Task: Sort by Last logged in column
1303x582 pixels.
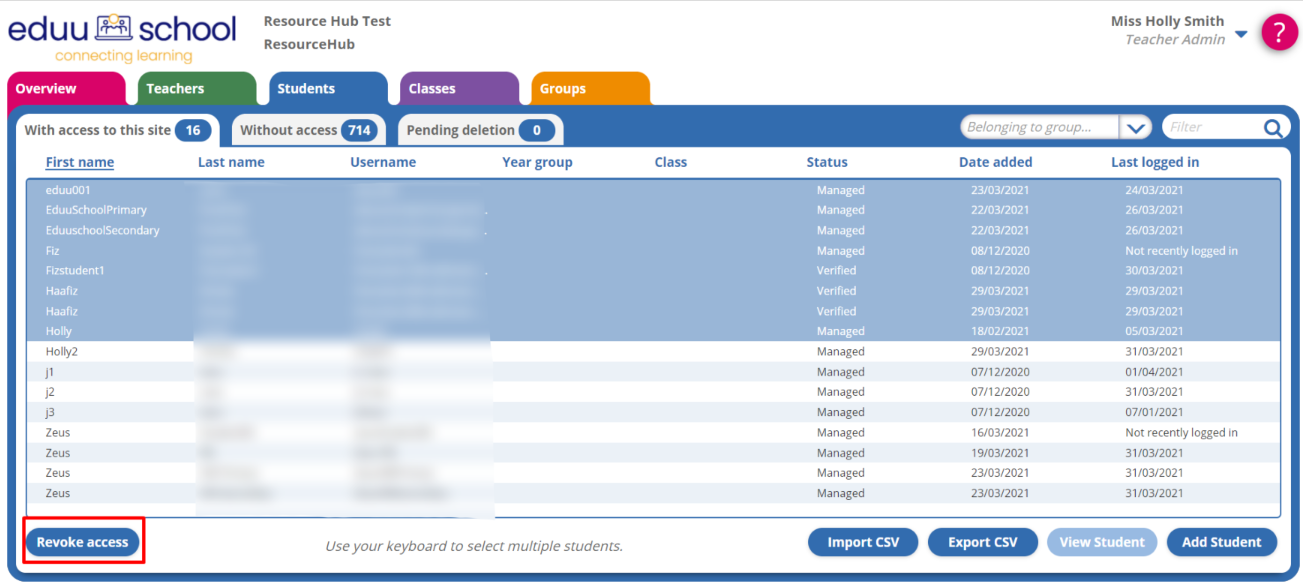Action: click(1154, 162)
